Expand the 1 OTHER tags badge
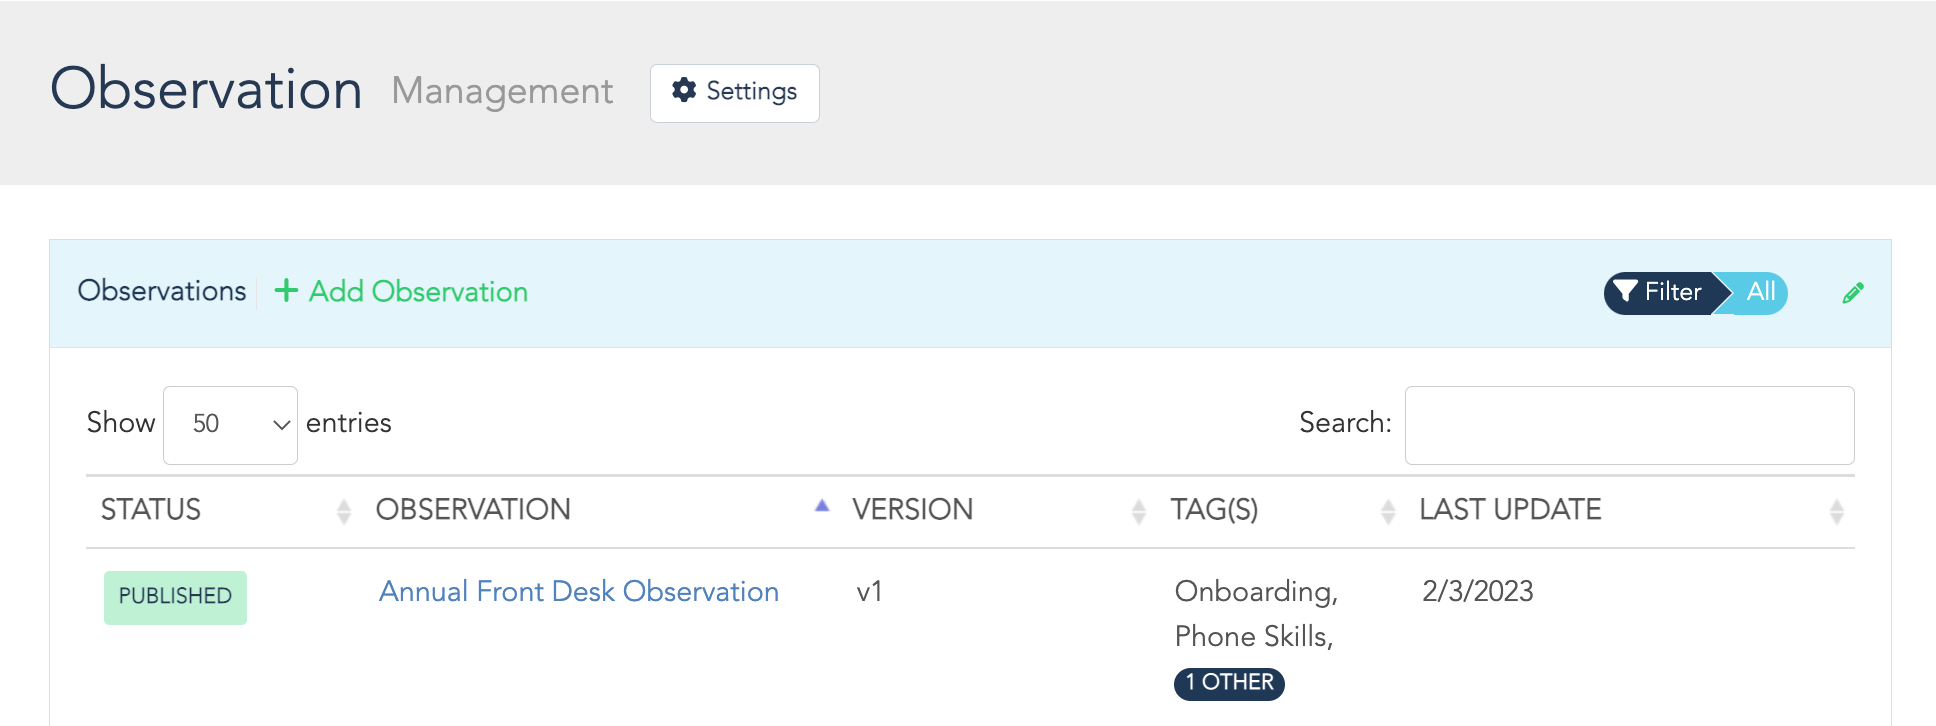1936x726 pixels. [x=1229, y=683]
